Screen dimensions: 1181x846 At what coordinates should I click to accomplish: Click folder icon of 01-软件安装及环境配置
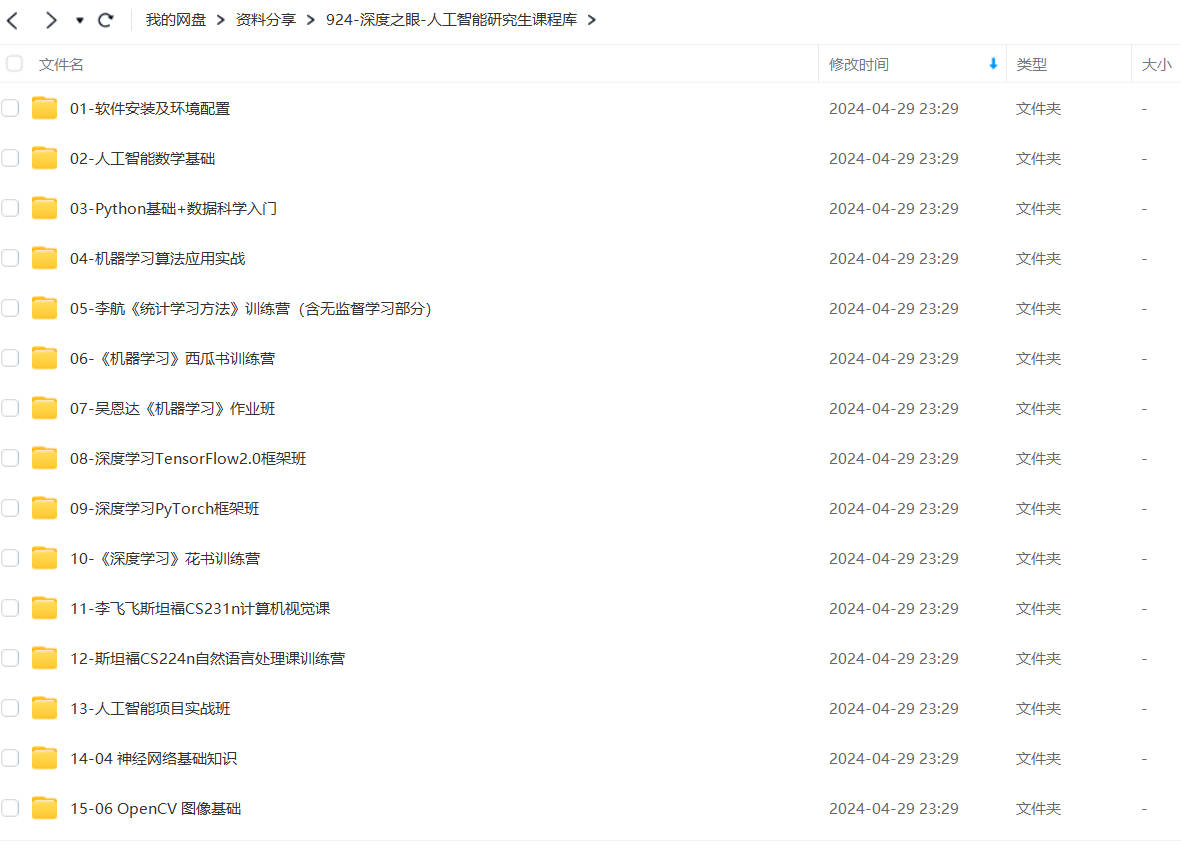(x=44, y=108)
